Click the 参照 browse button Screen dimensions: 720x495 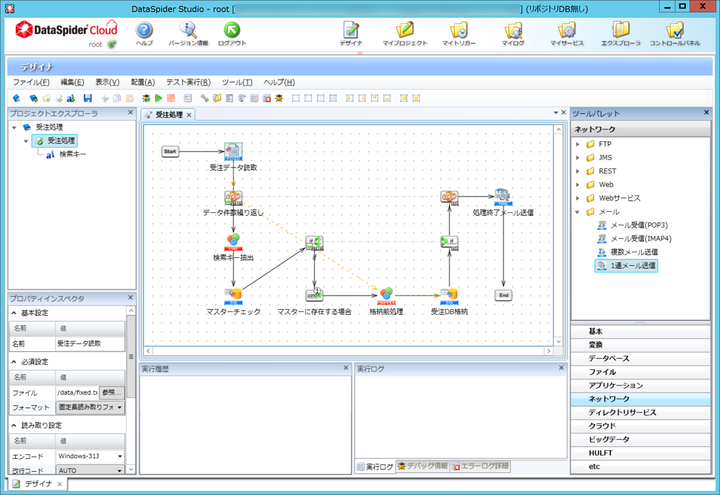tap(112, 392)
